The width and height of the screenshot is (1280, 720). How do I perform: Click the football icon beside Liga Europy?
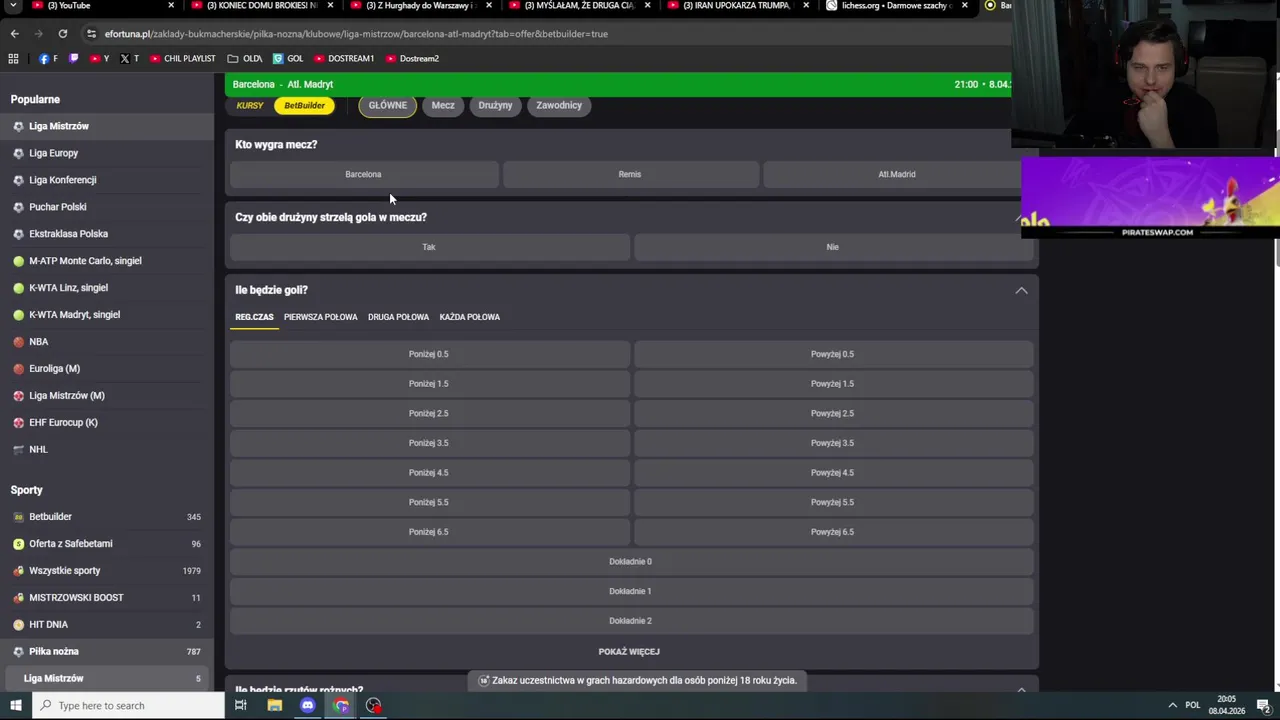tap(19, 153)
